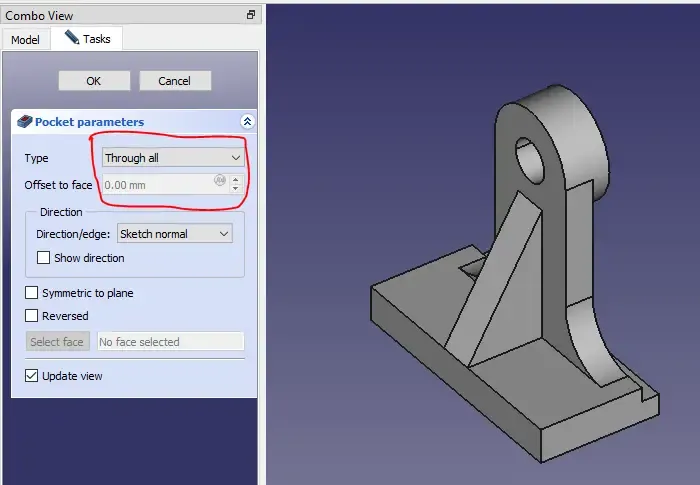Switch to the Model tab
700x485 pixels.
25,40
